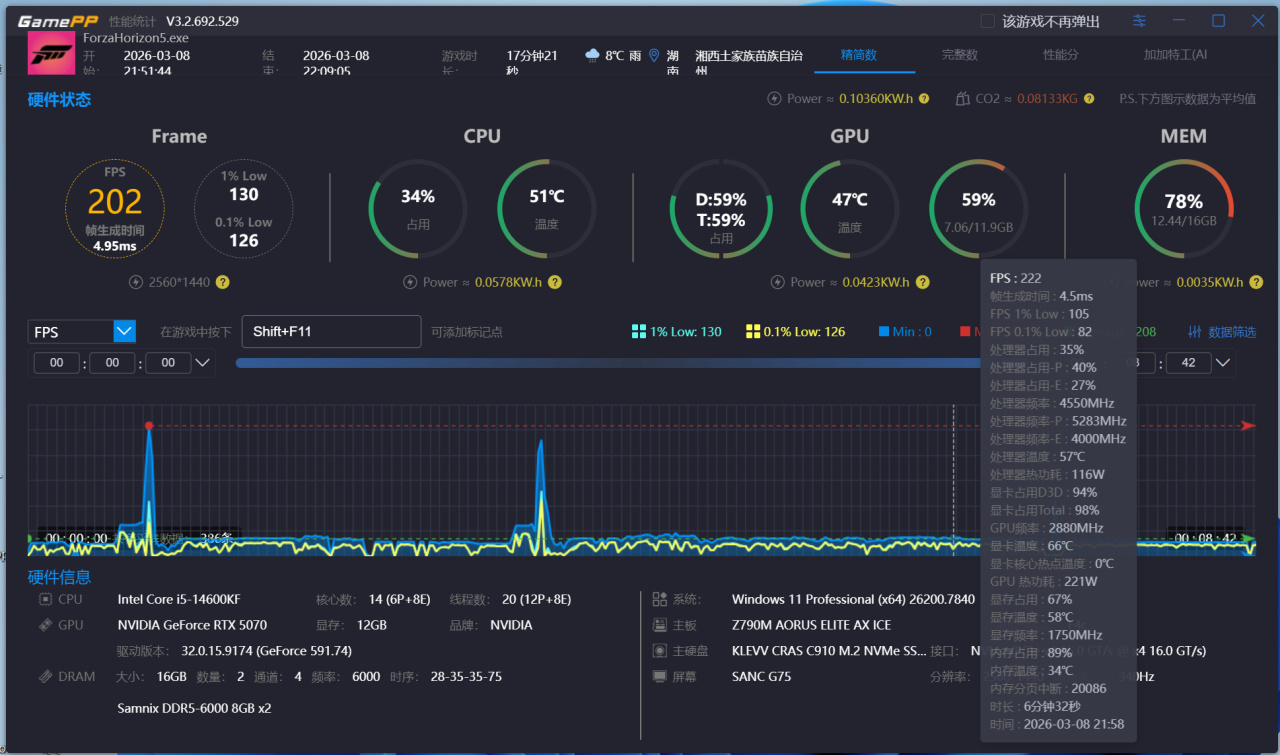Click the 1% Low 130 circle

click(243, 208)
